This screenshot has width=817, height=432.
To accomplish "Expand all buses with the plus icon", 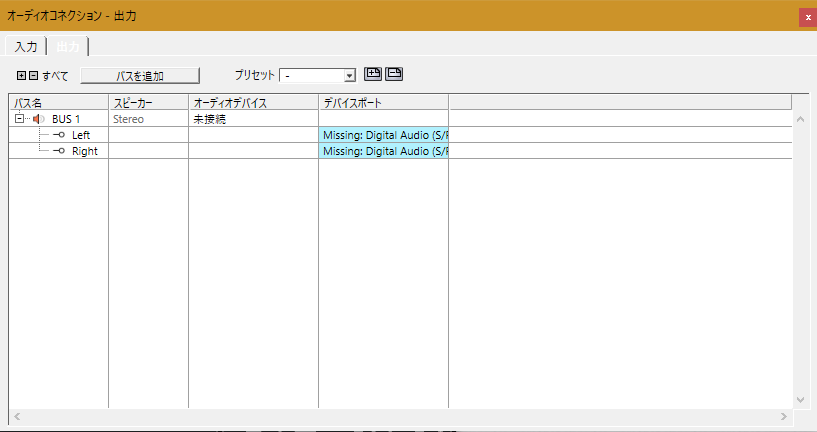I will pos(21,76).
